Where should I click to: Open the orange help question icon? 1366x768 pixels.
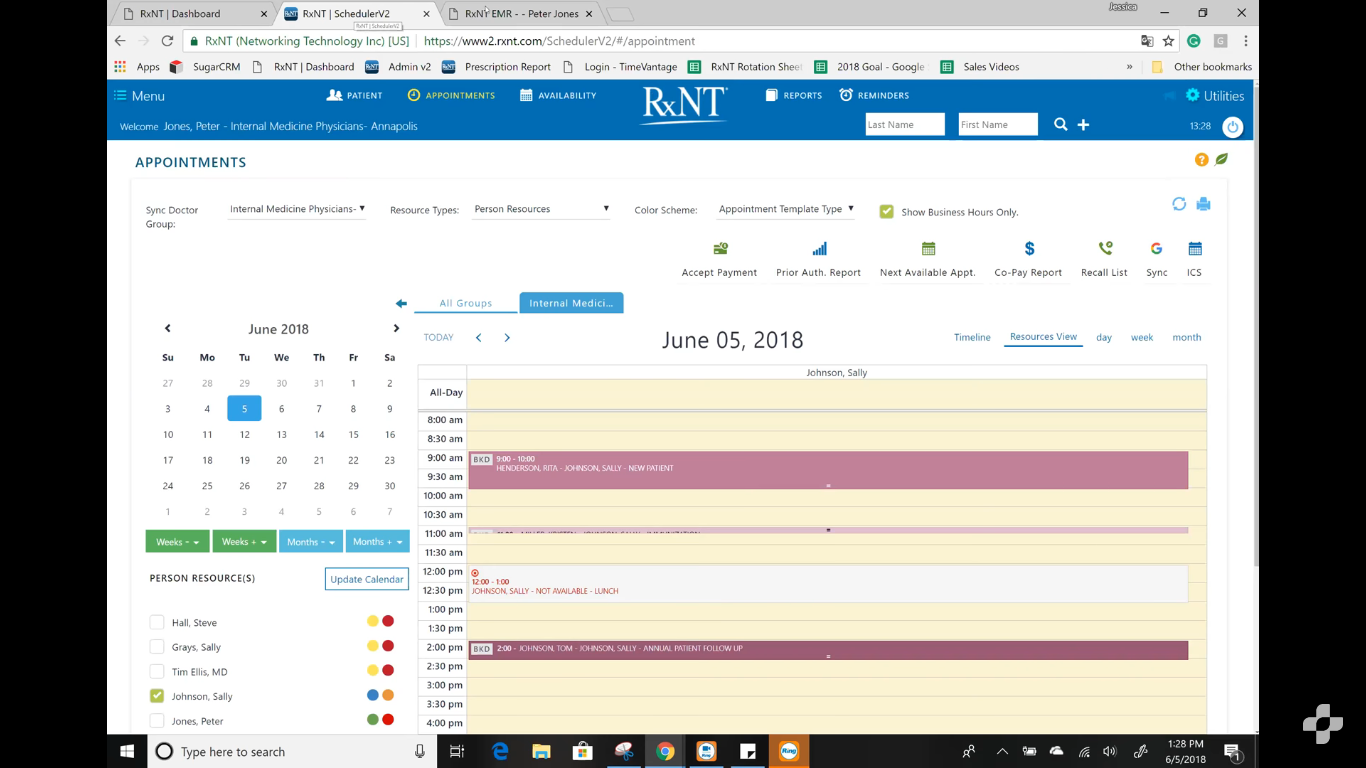click(1202, 160)
